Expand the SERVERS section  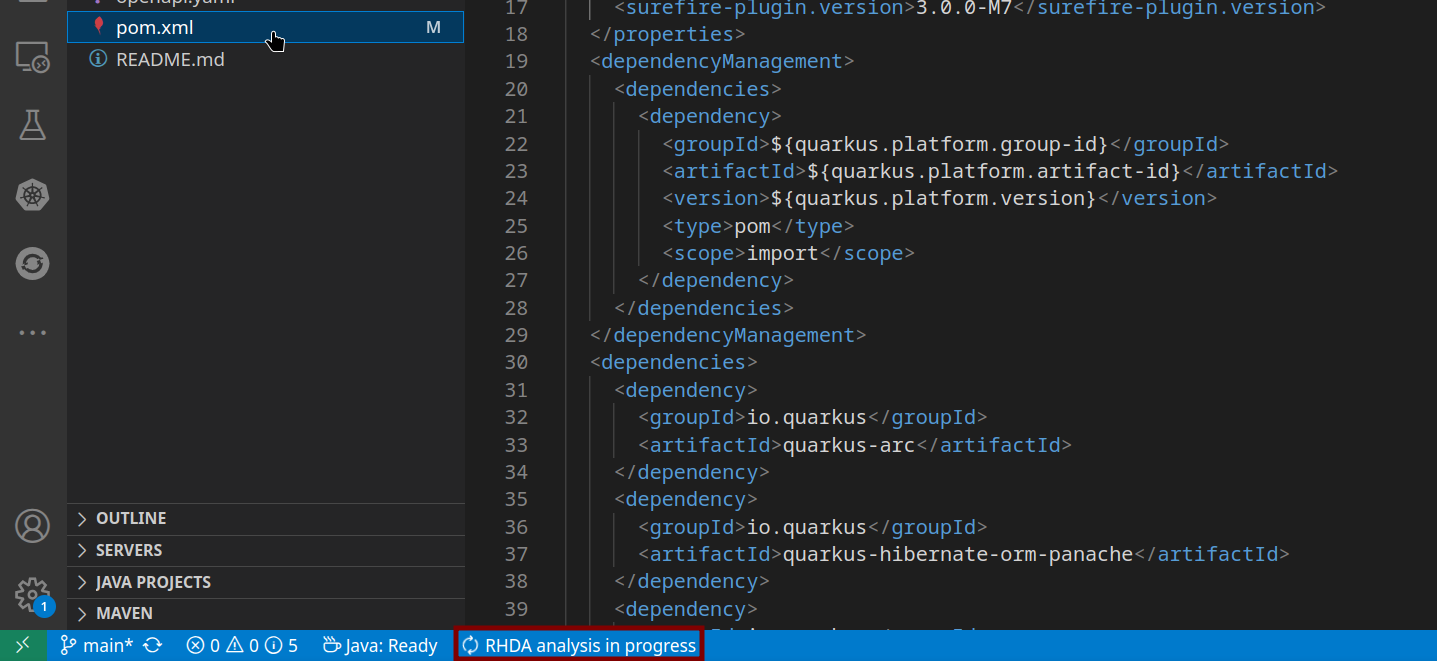point(129,550)
